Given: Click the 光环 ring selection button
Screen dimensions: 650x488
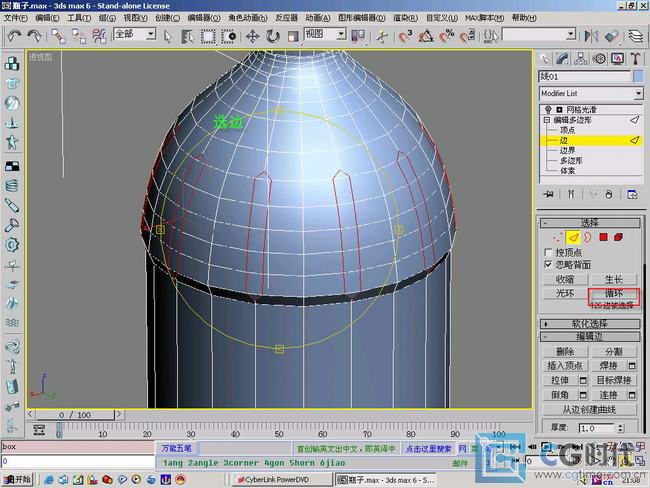Looking at the screenshot, I should 565,294.
